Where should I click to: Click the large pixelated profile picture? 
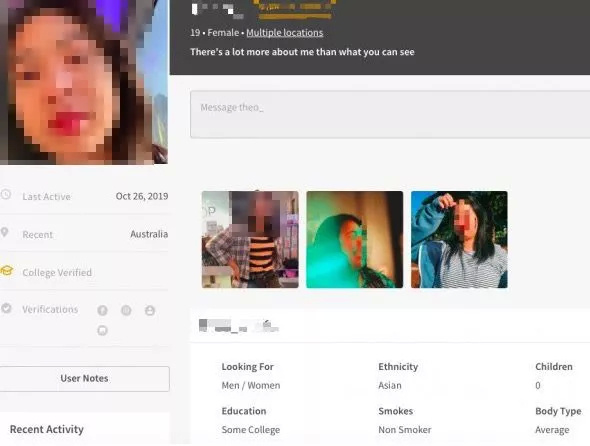tap(84, 82)
